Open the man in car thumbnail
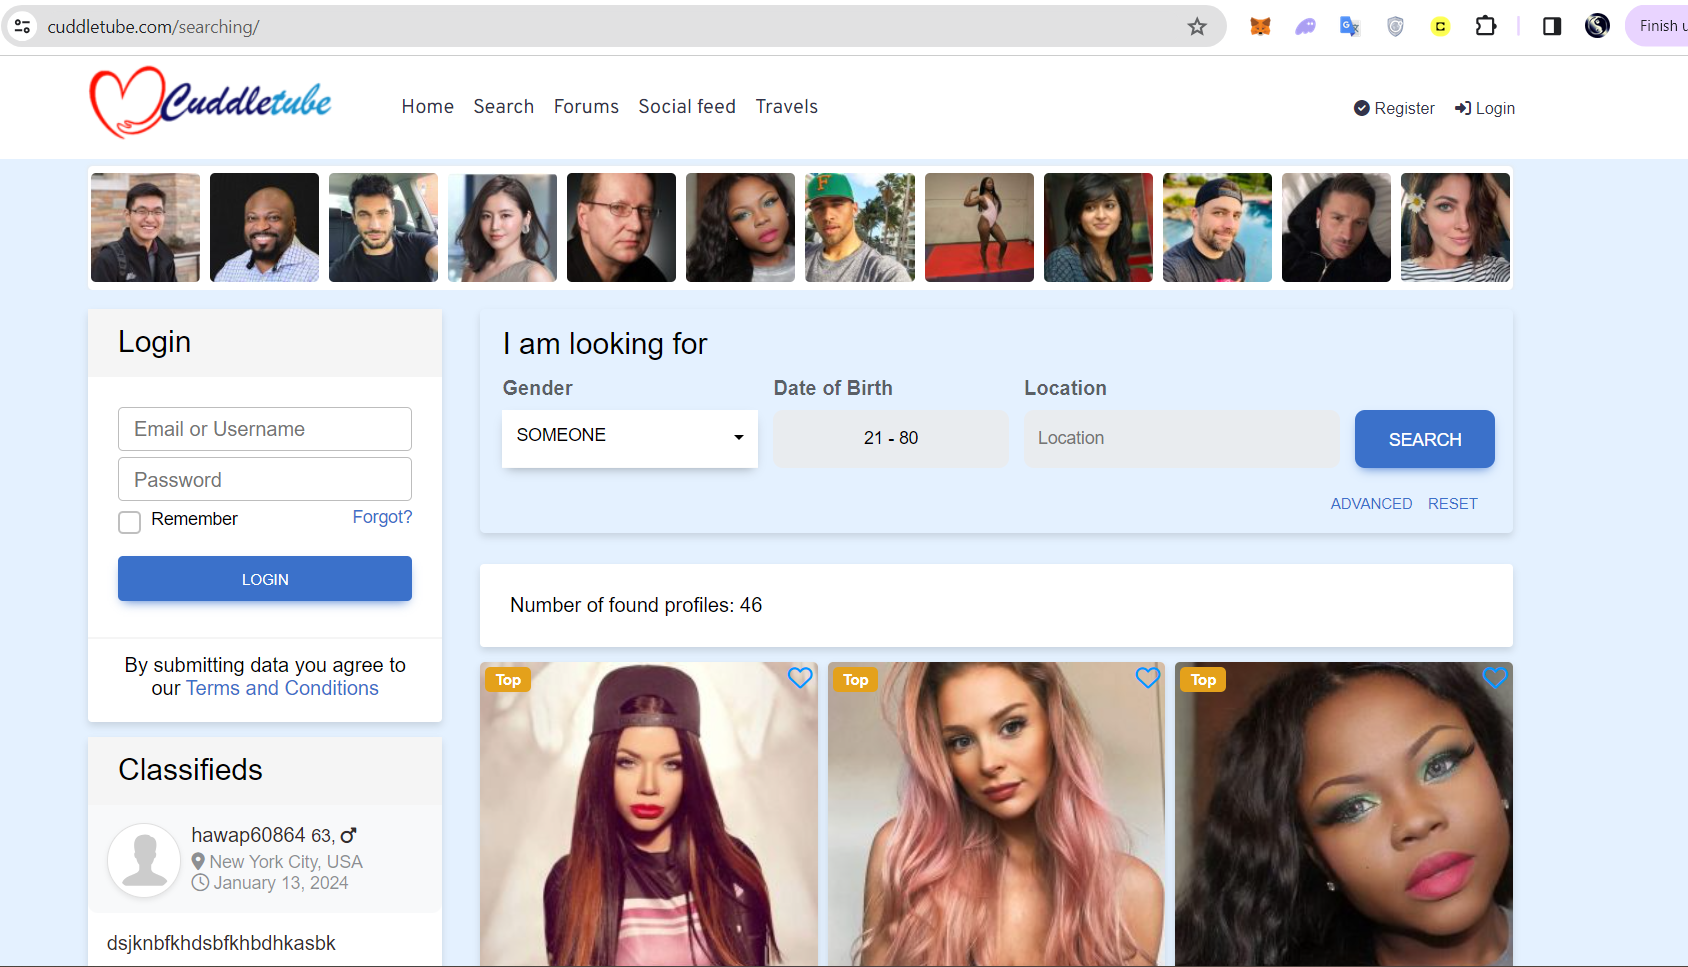The height and width of the screenshot is (967, 1688). coord(384,227)
